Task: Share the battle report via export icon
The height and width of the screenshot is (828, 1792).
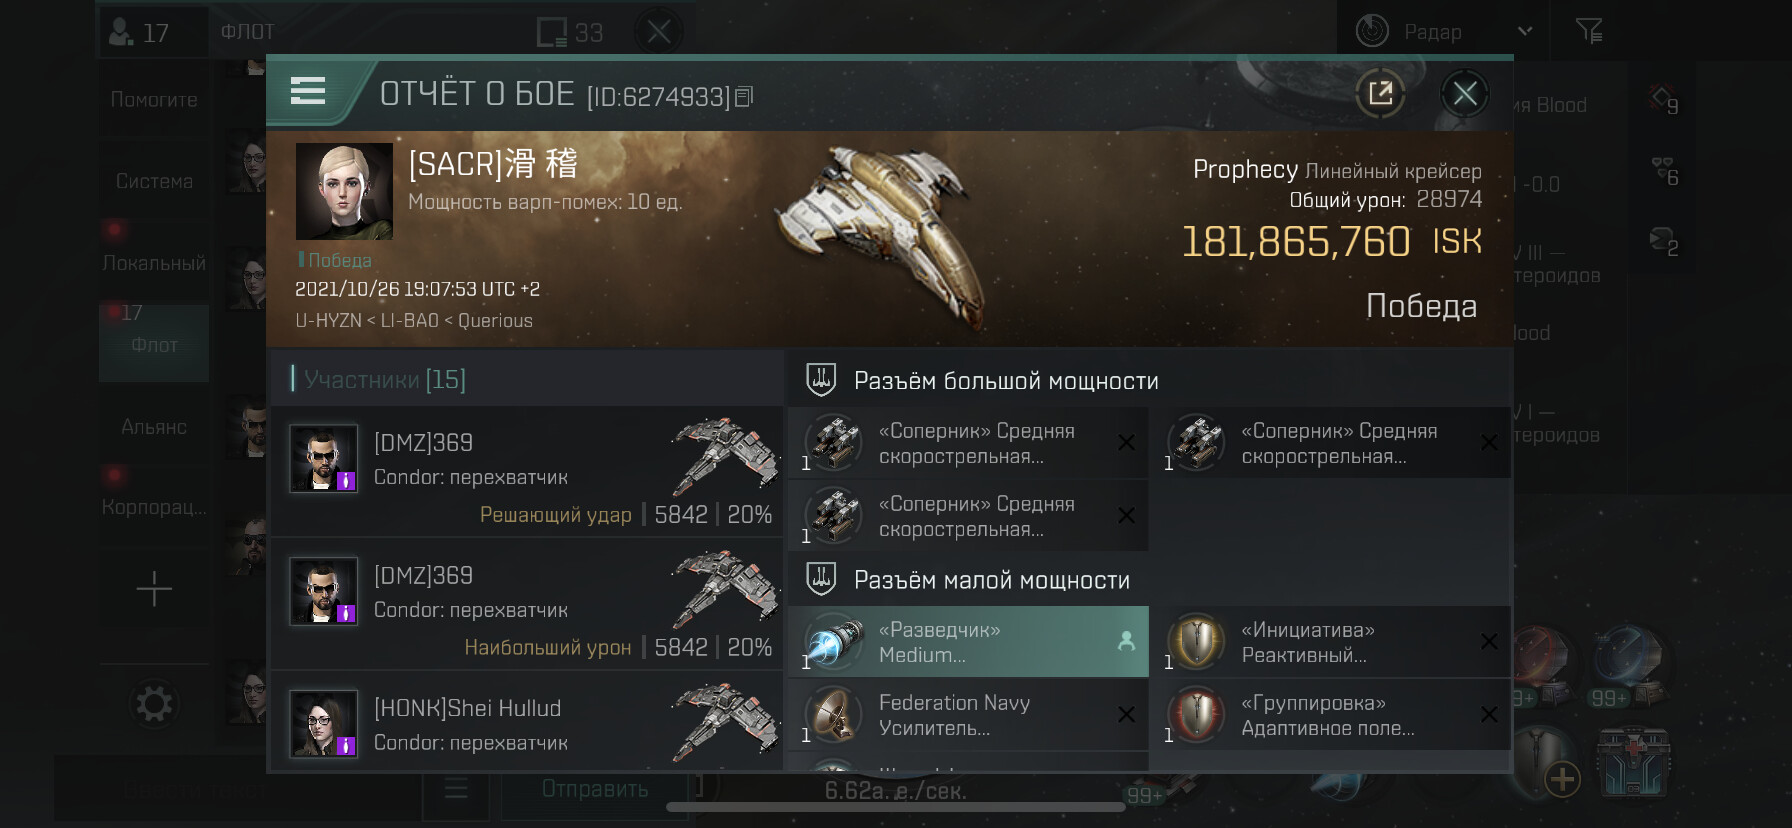Action: click(1380, 94)
